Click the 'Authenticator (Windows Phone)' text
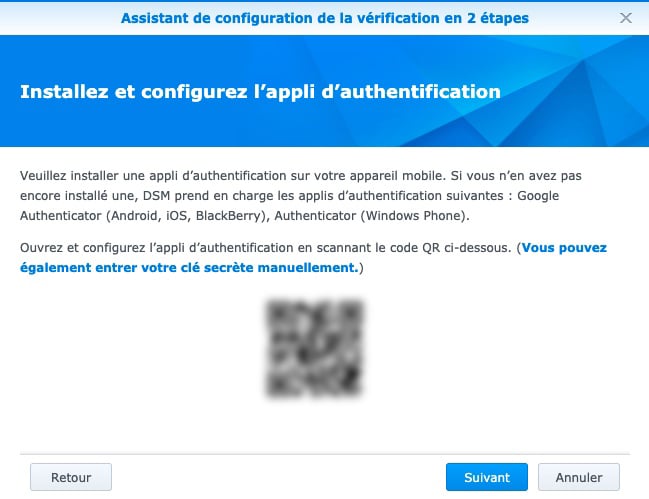649x499 pixels. click(372, 216)
